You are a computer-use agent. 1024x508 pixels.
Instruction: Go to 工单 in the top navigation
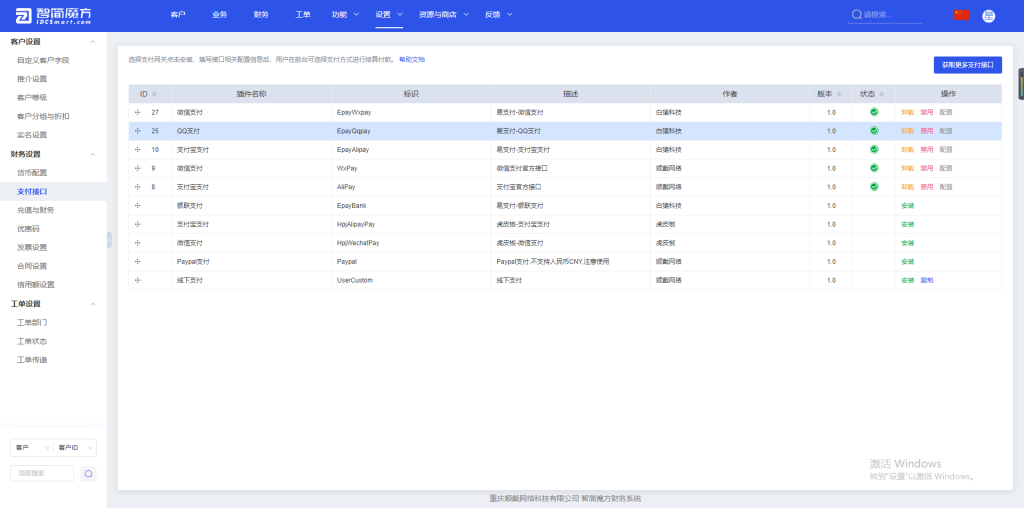303,14
